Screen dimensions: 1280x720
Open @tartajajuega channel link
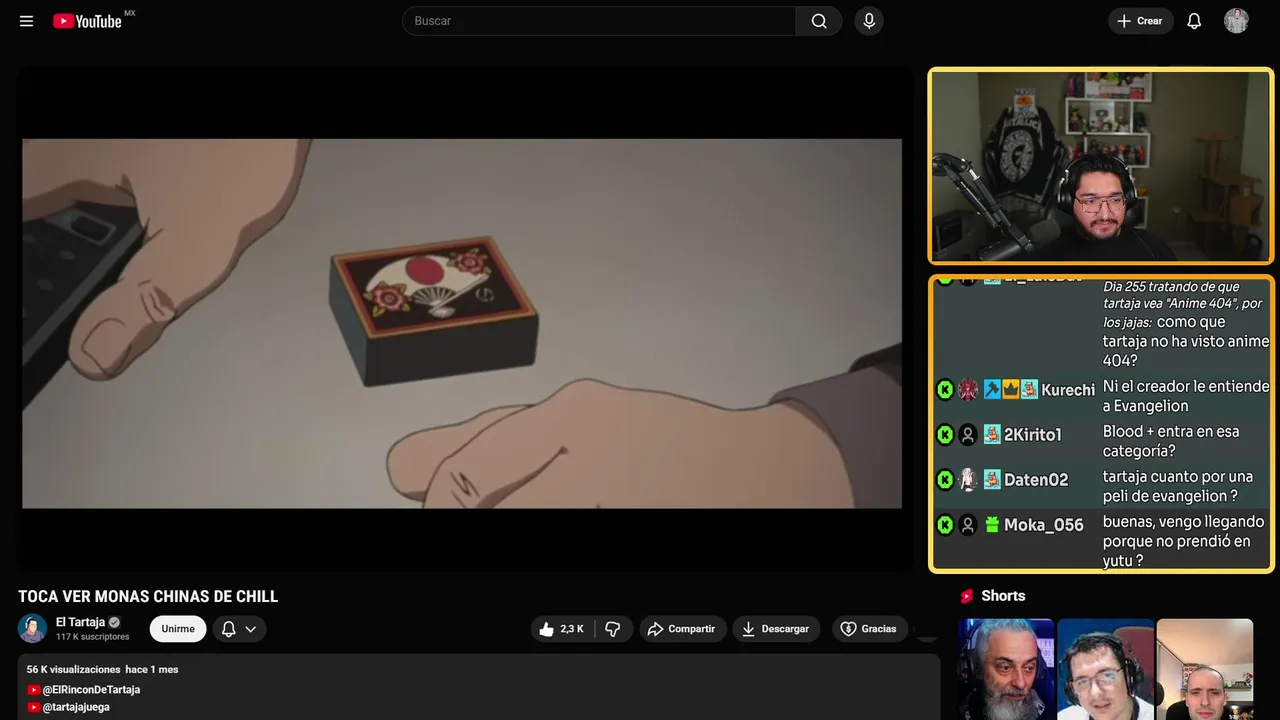click(76, 707)
